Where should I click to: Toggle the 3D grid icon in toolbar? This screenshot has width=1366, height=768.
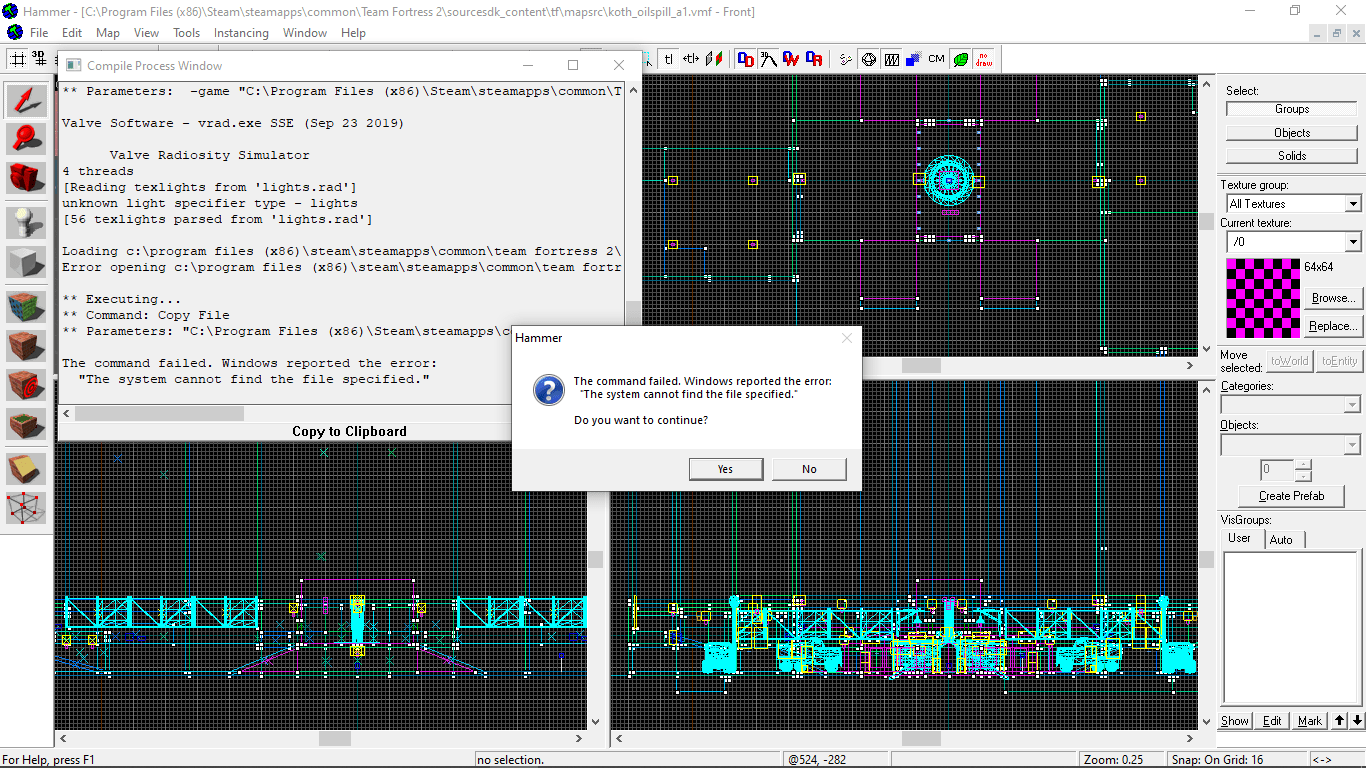[39, 59]
